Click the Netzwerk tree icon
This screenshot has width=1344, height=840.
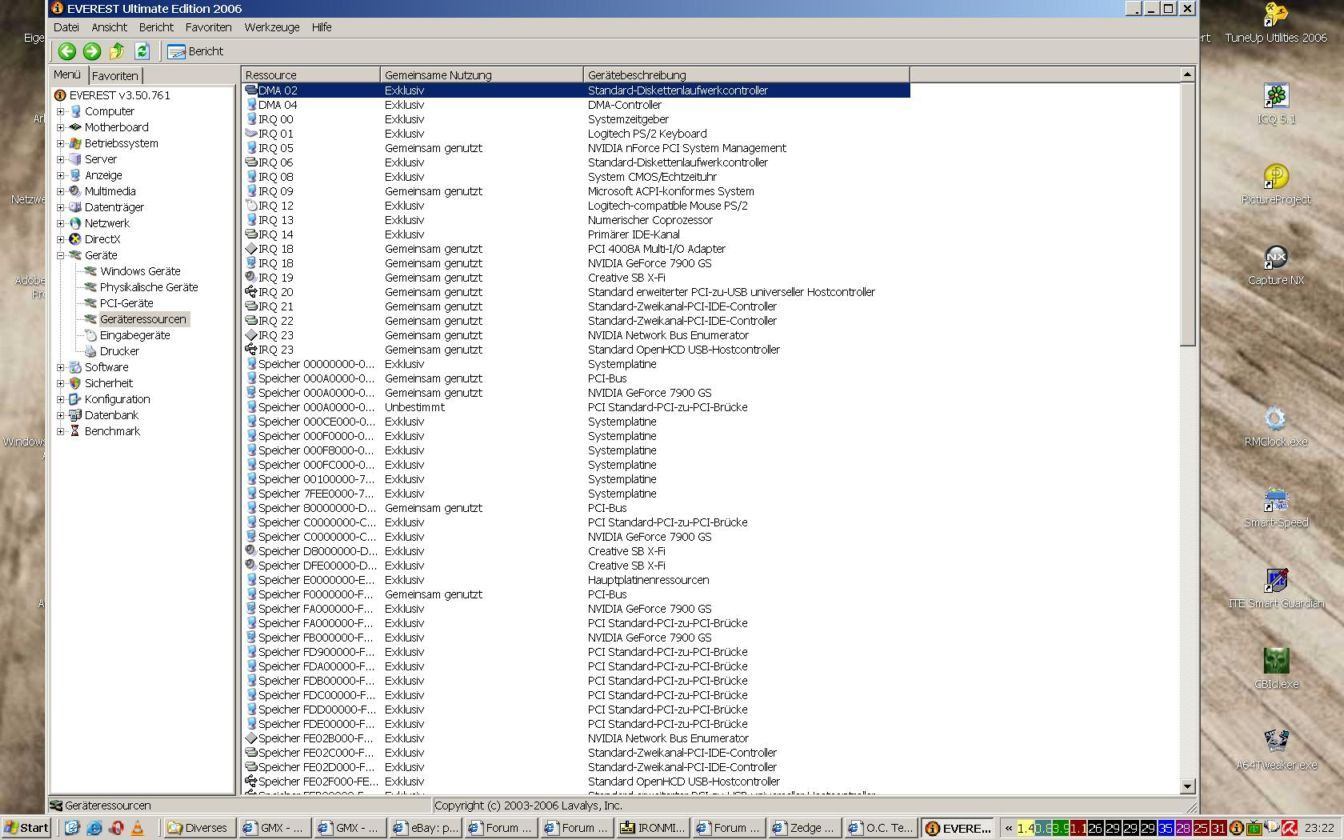pos(75,223)
